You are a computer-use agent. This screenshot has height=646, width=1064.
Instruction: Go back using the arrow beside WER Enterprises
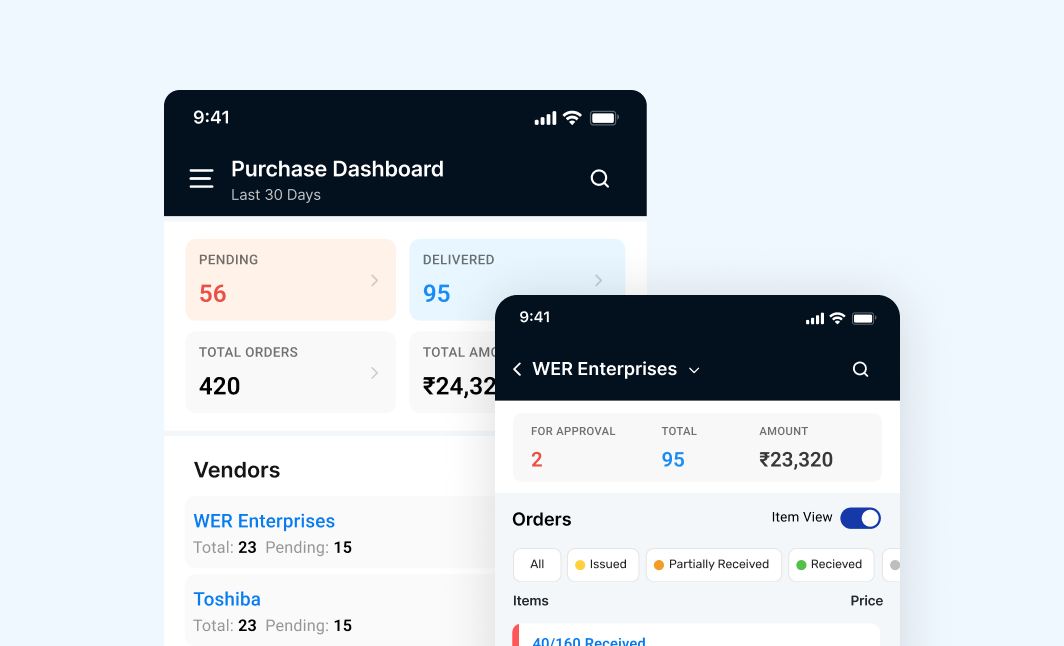(517, 369)
